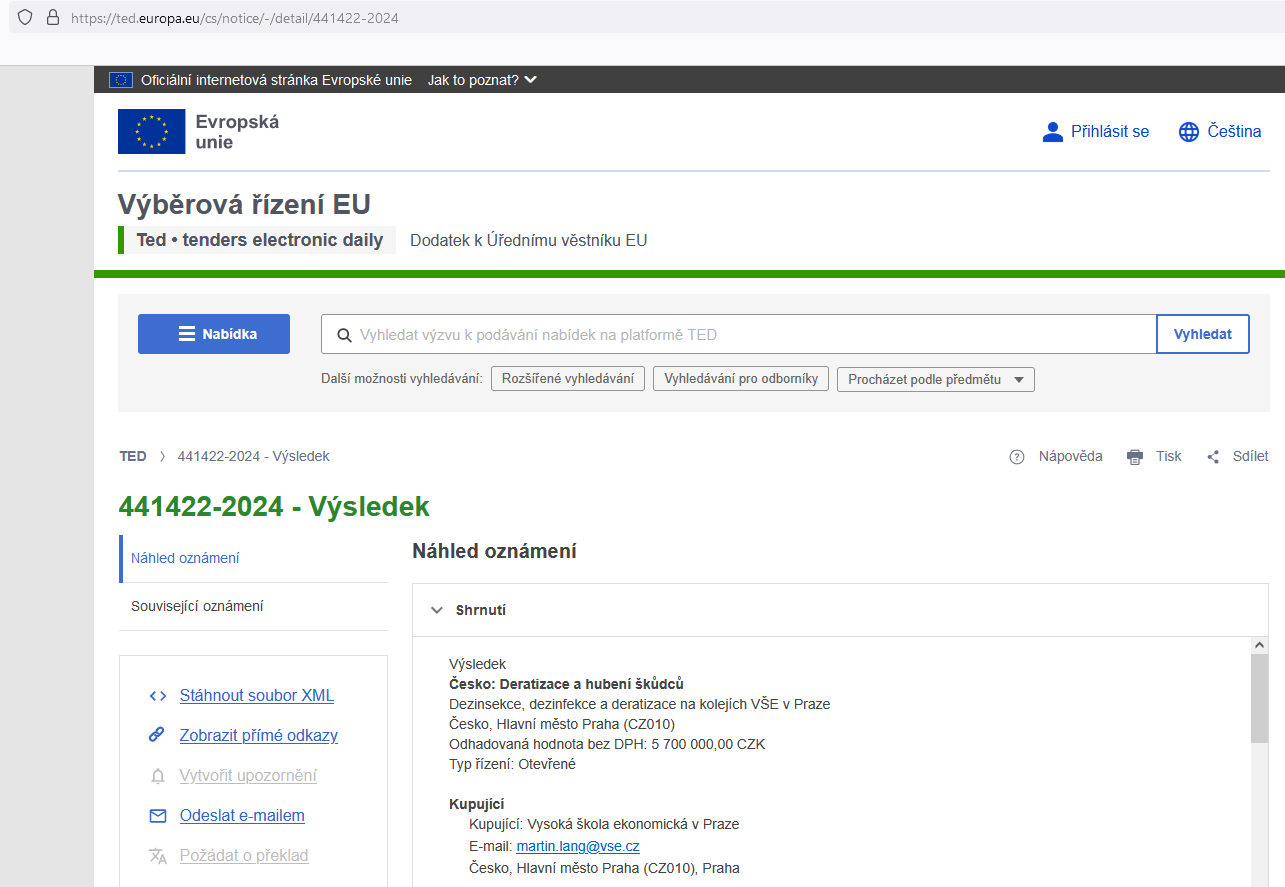Image resolution: width=1285 pixels, height=887 pixels.
Task: Click the help question mark icon
Action: point(1017,457)
